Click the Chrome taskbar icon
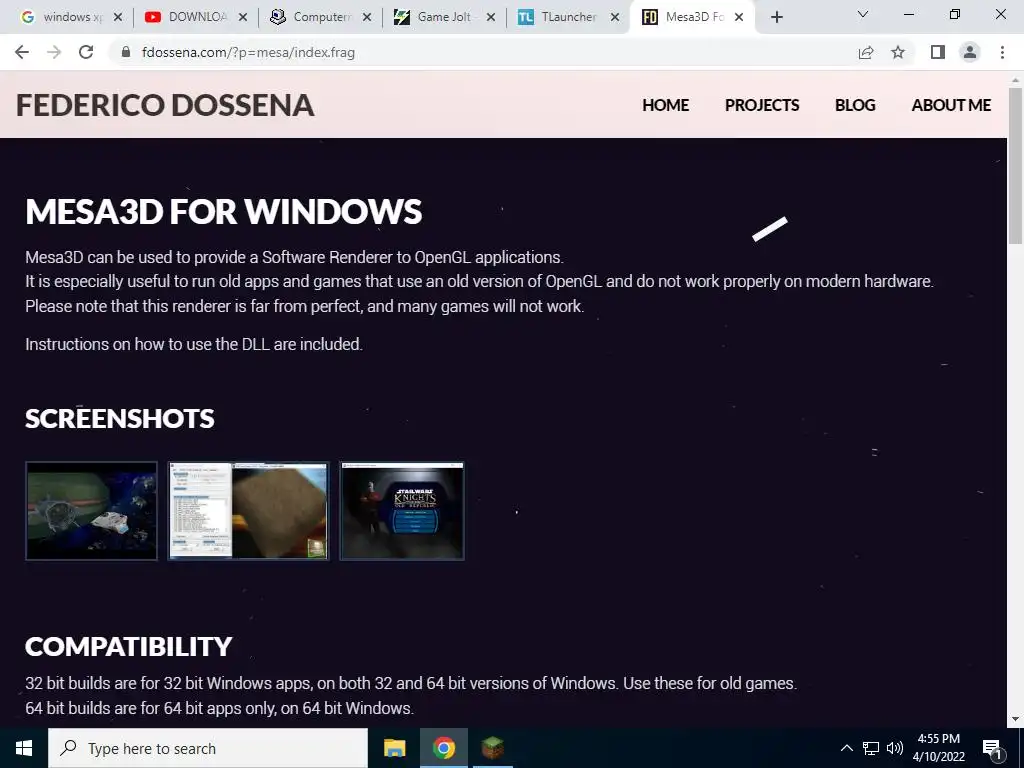1024x768 pixels. coord(443,748)
